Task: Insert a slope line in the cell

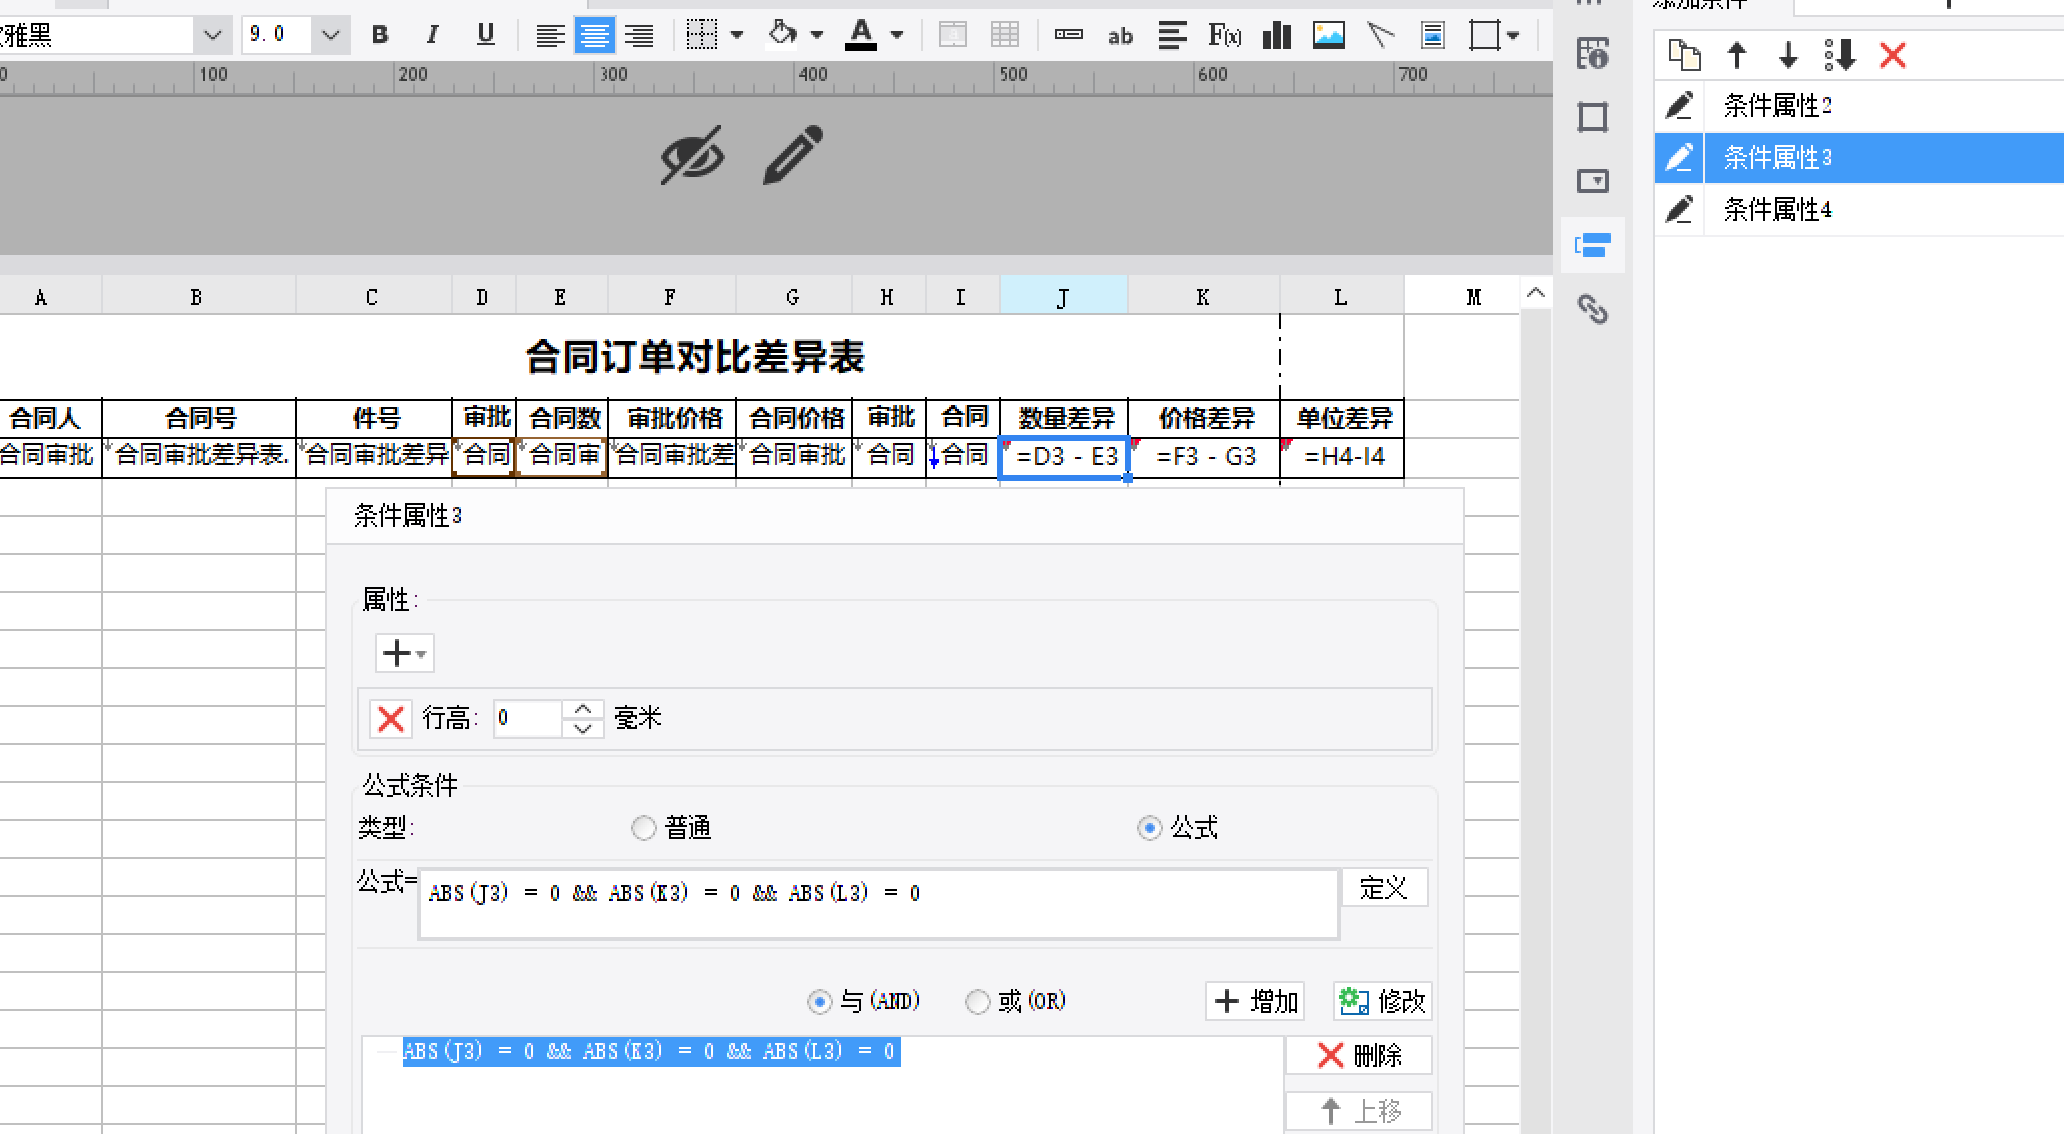Action: pyautogui.click(x=1381, y=36)
